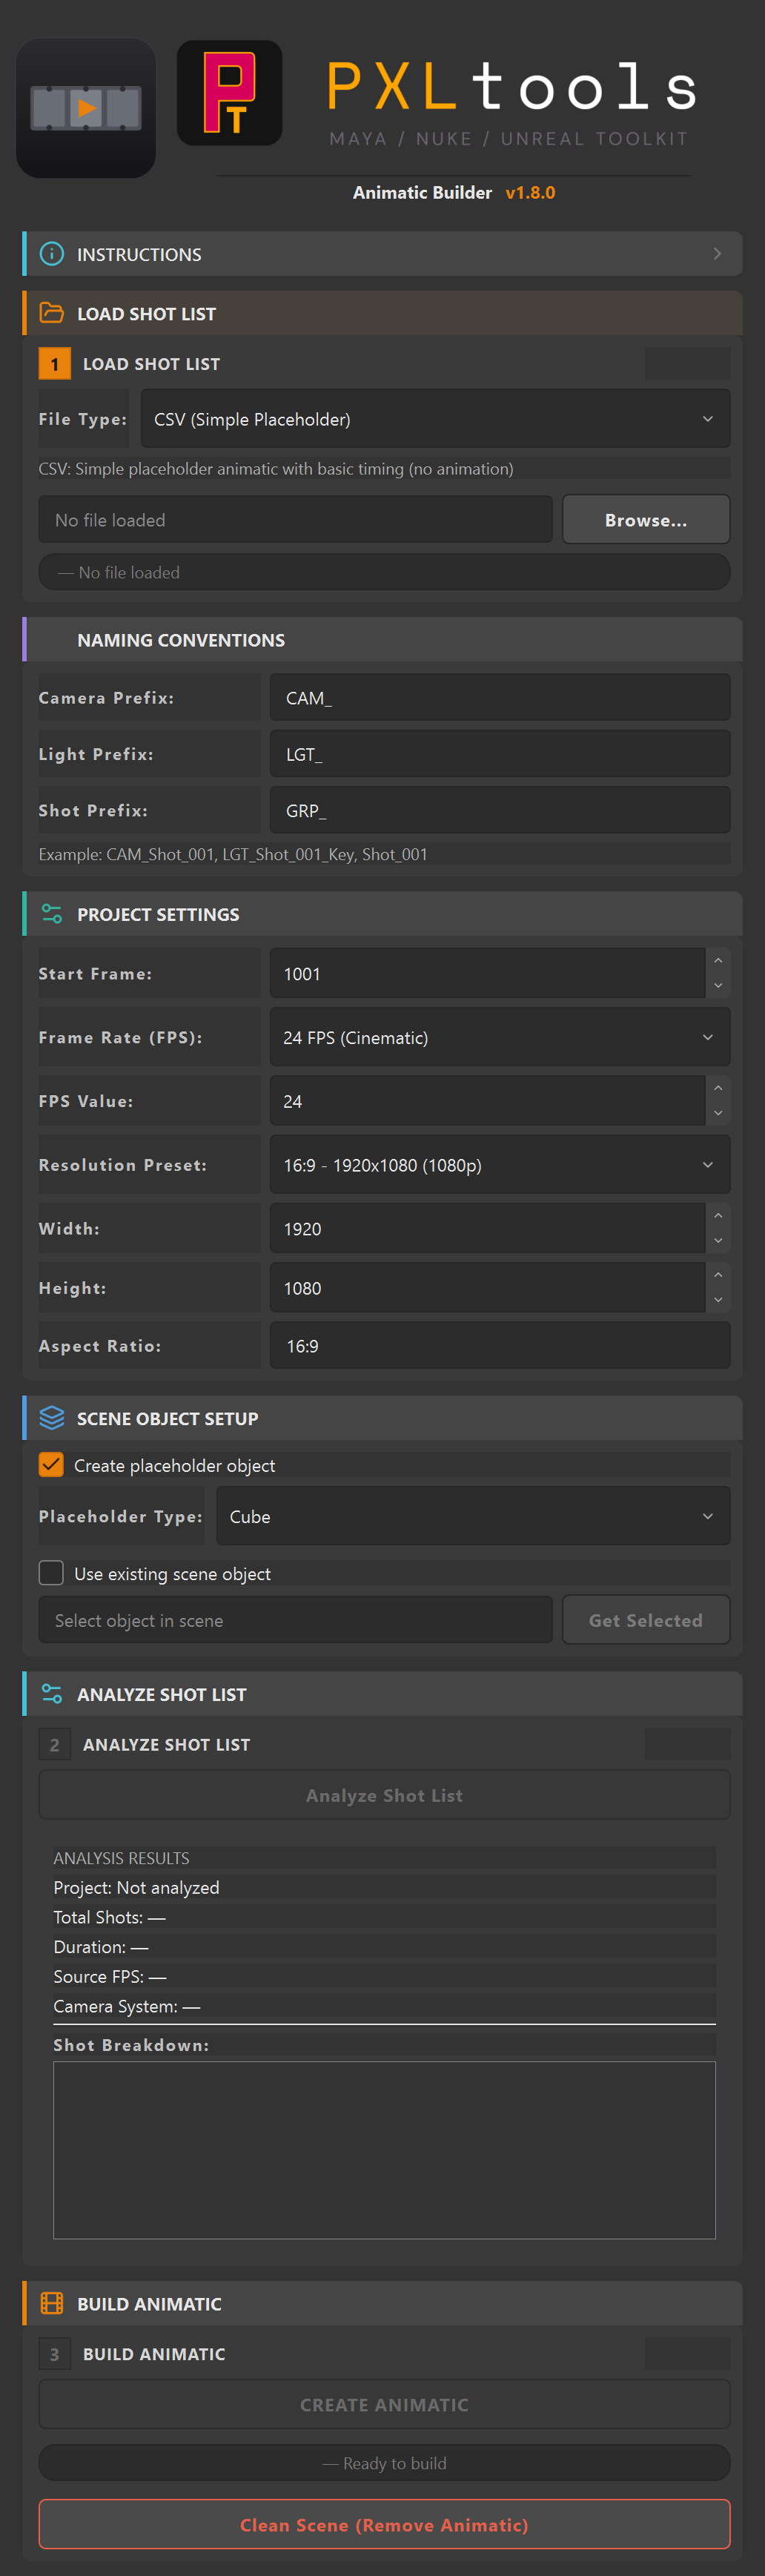Click the SCENE OBJECT SETUP section header
Image resolution: width=765 pixels, height=2576 pixels.
point(382,1418)
